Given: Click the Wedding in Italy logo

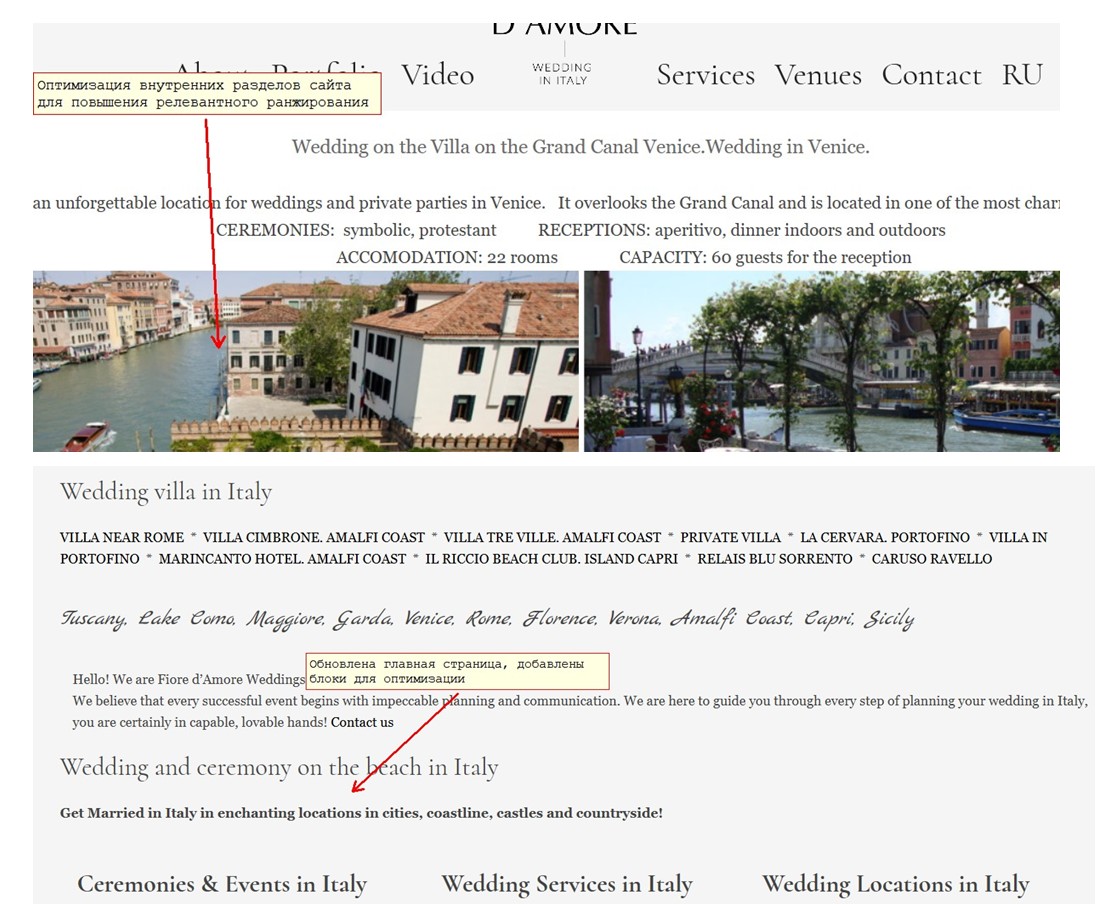Looking at the screenshot, I should pos(562,74).
